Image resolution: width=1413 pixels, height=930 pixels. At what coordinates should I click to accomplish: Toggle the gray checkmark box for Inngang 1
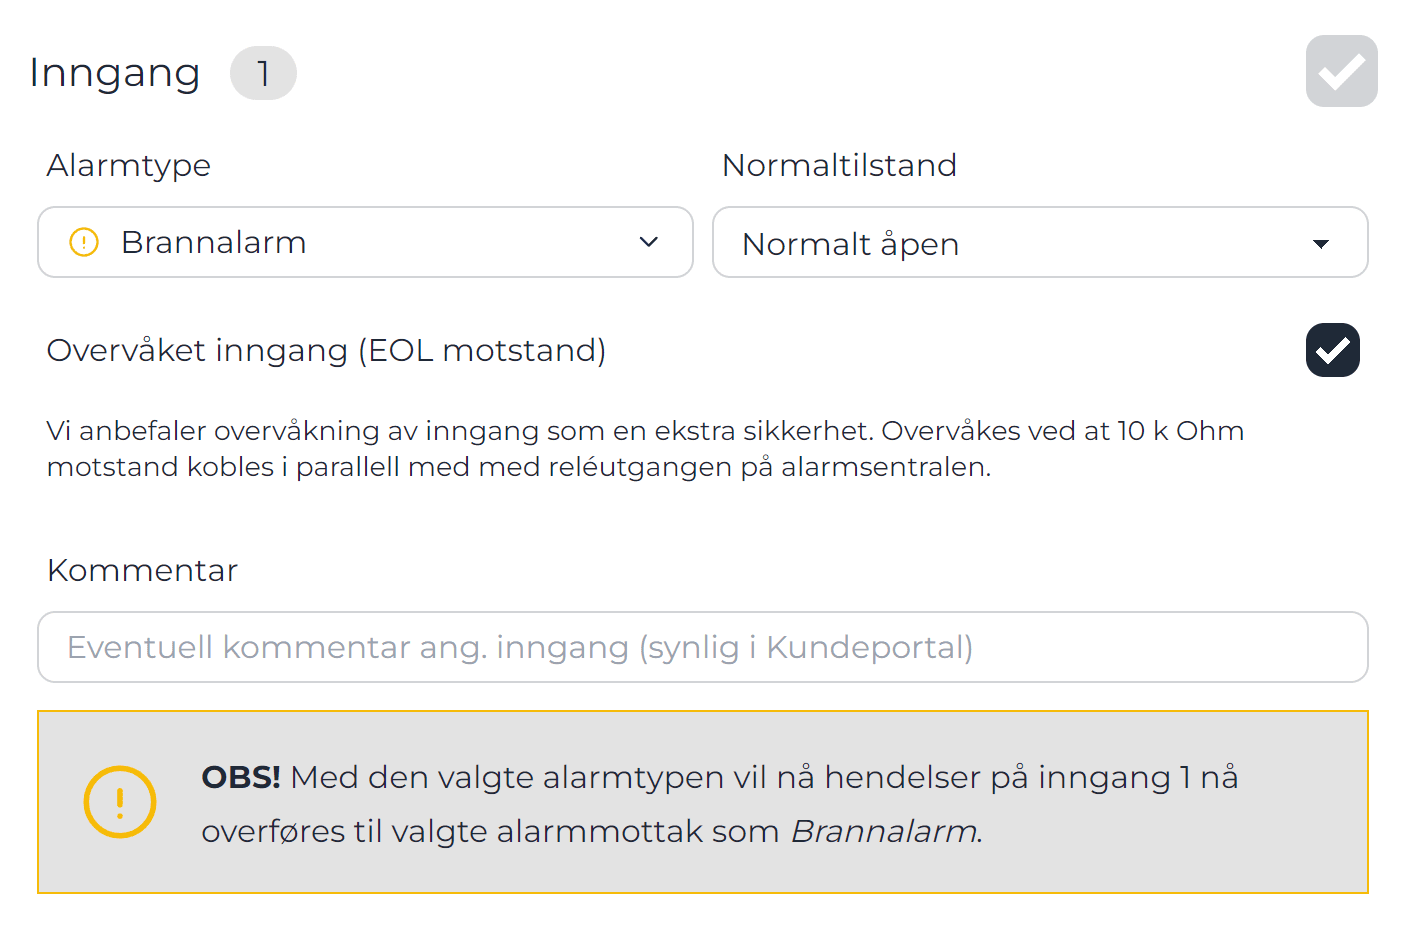1341,71
